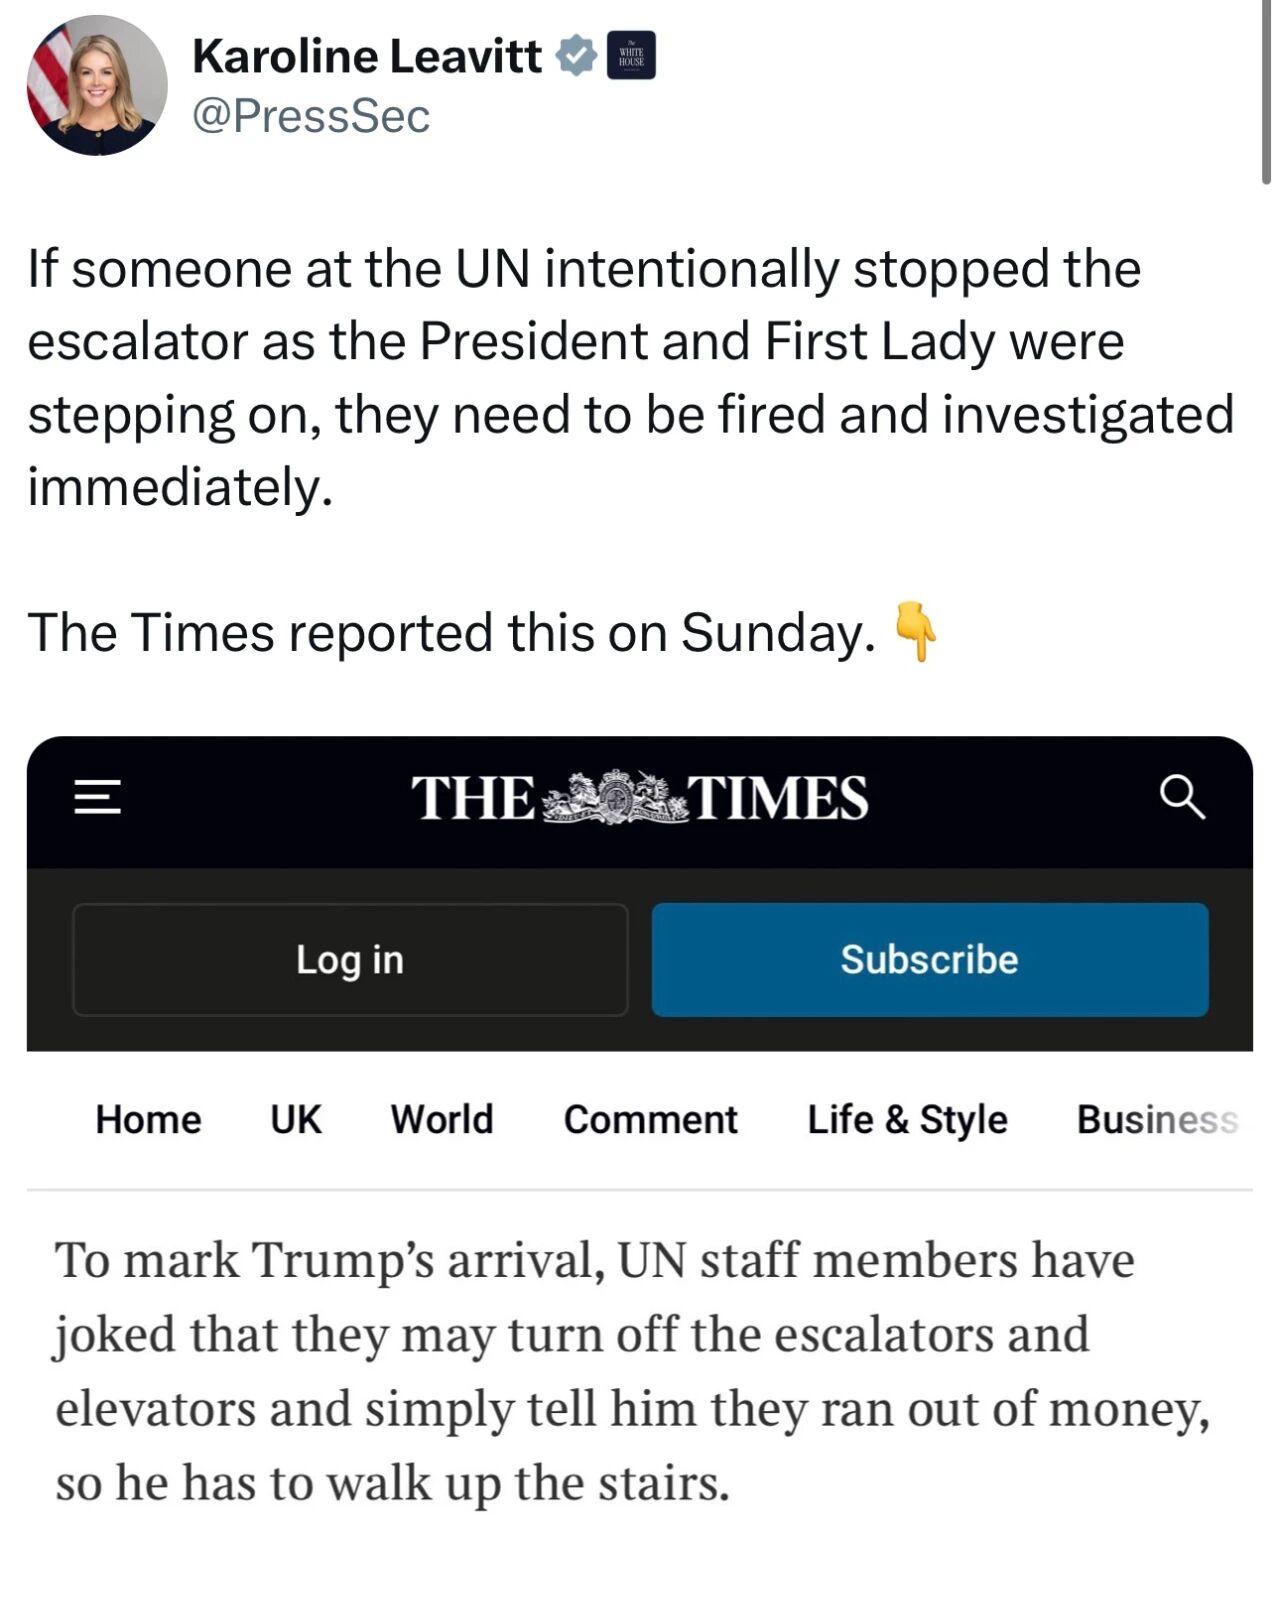Click the pointing-down hand emoji
Image resolution: width=1280 pixels, height=1616 pixels.
coord(915,632)
